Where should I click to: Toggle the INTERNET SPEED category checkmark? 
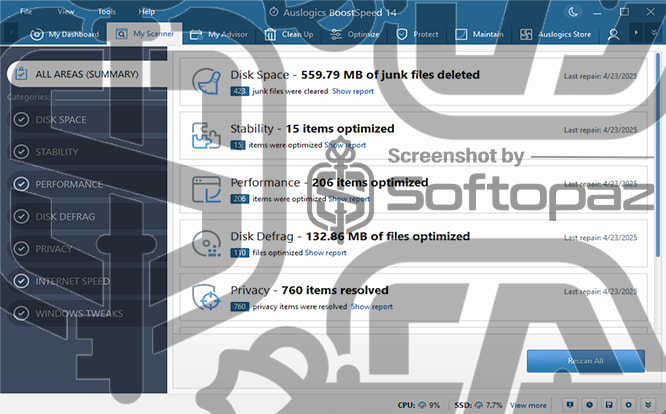(21, 281)
